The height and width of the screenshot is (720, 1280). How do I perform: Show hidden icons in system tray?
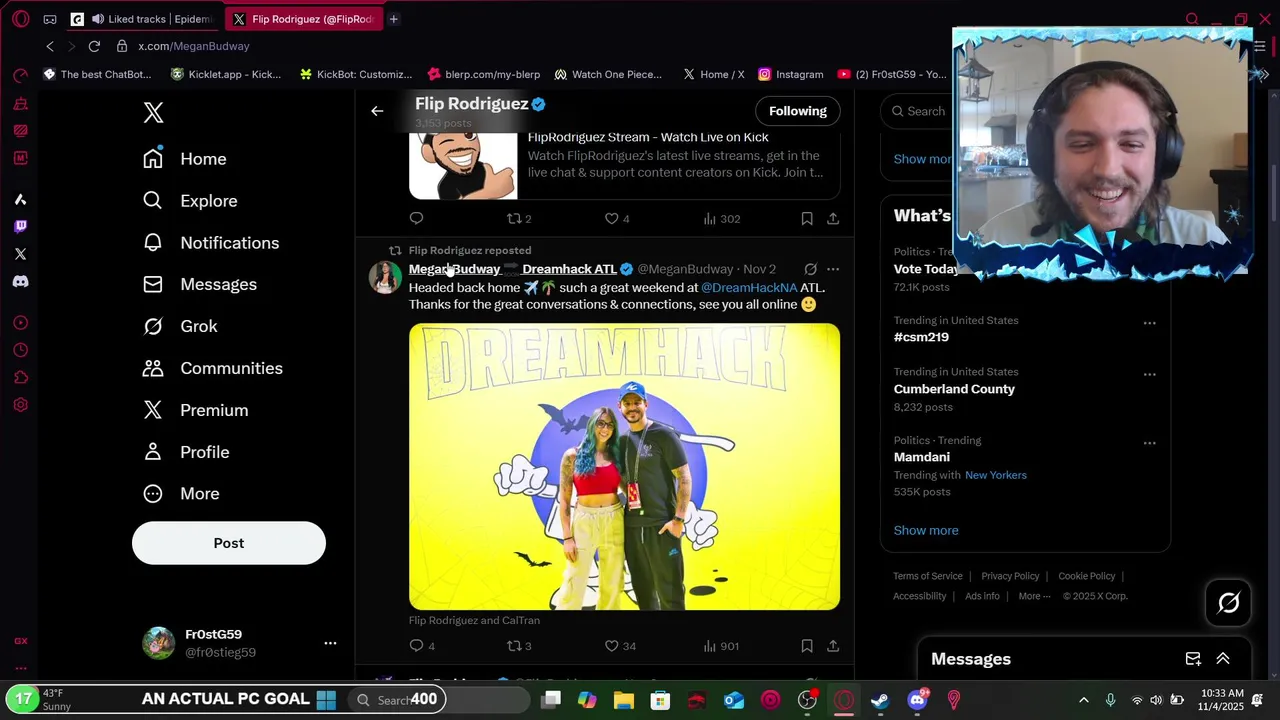(1083, 700)
